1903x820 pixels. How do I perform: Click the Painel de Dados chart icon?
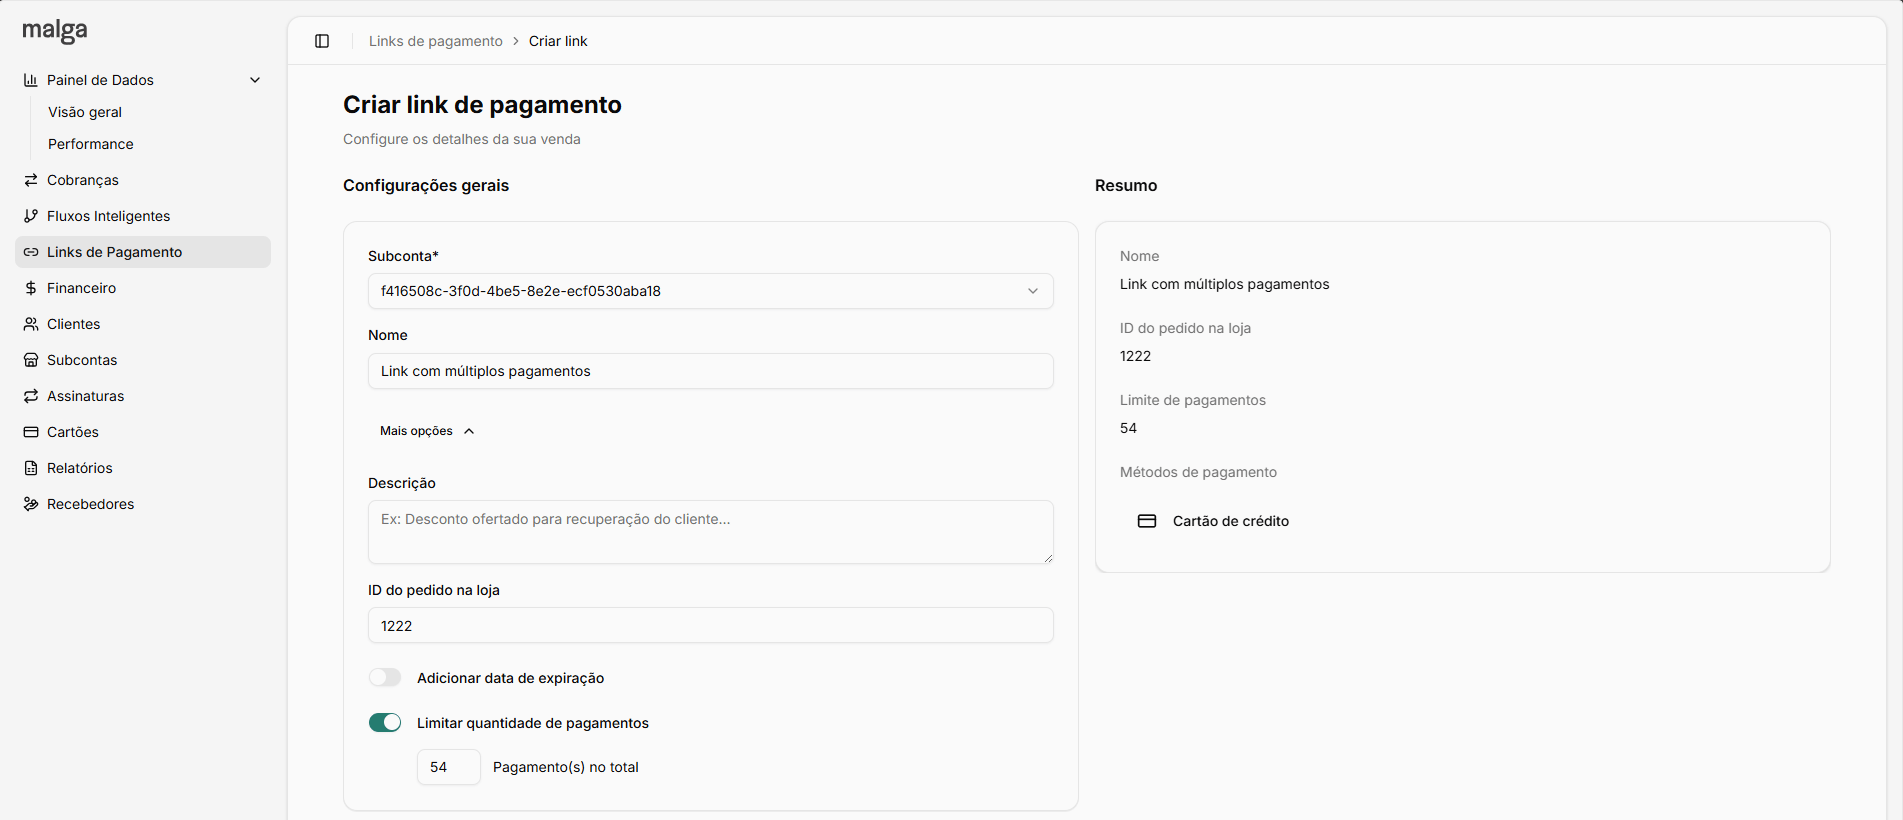[x=31, y=80]
